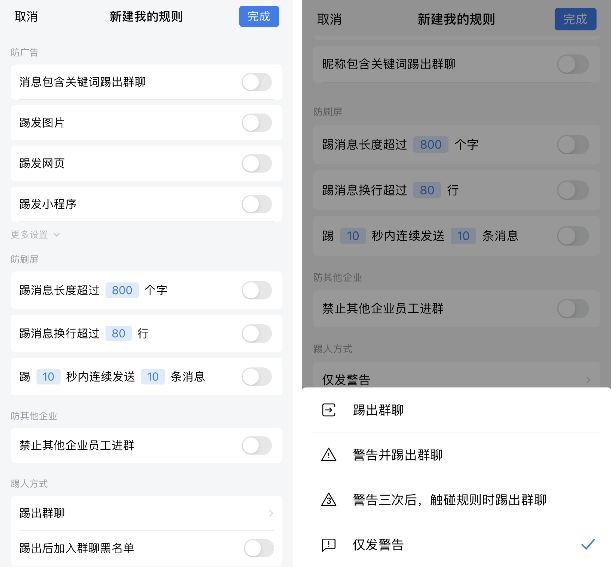
Task: Select 踢出群聊 option in bottom sheet
Action: point(456,410)
